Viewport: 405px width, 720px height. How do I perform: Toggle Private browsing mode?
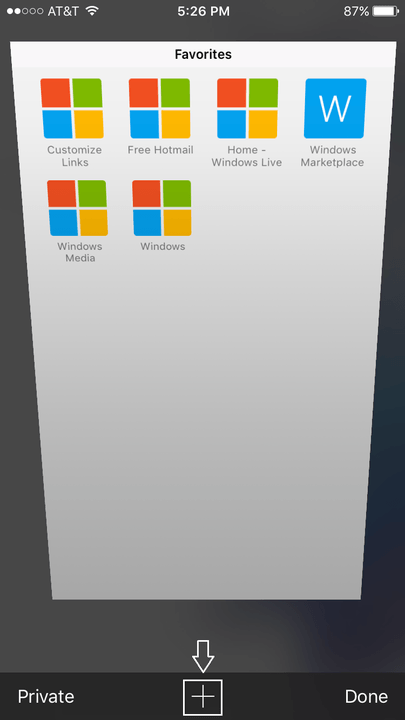pyautogui.click(x=46, y=697)
